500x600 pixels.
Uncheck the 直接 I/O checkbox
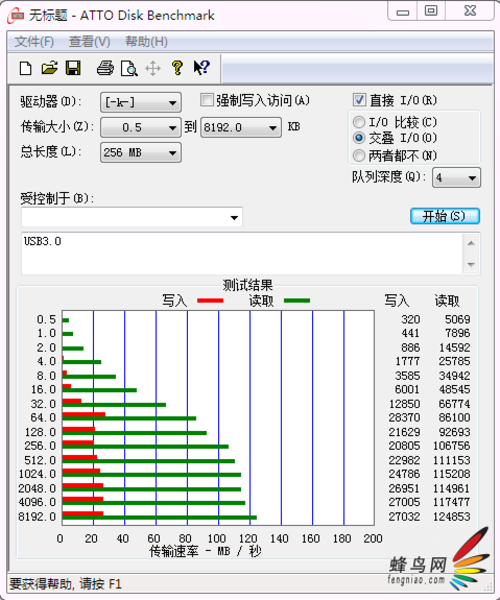(x=359, y=100)
